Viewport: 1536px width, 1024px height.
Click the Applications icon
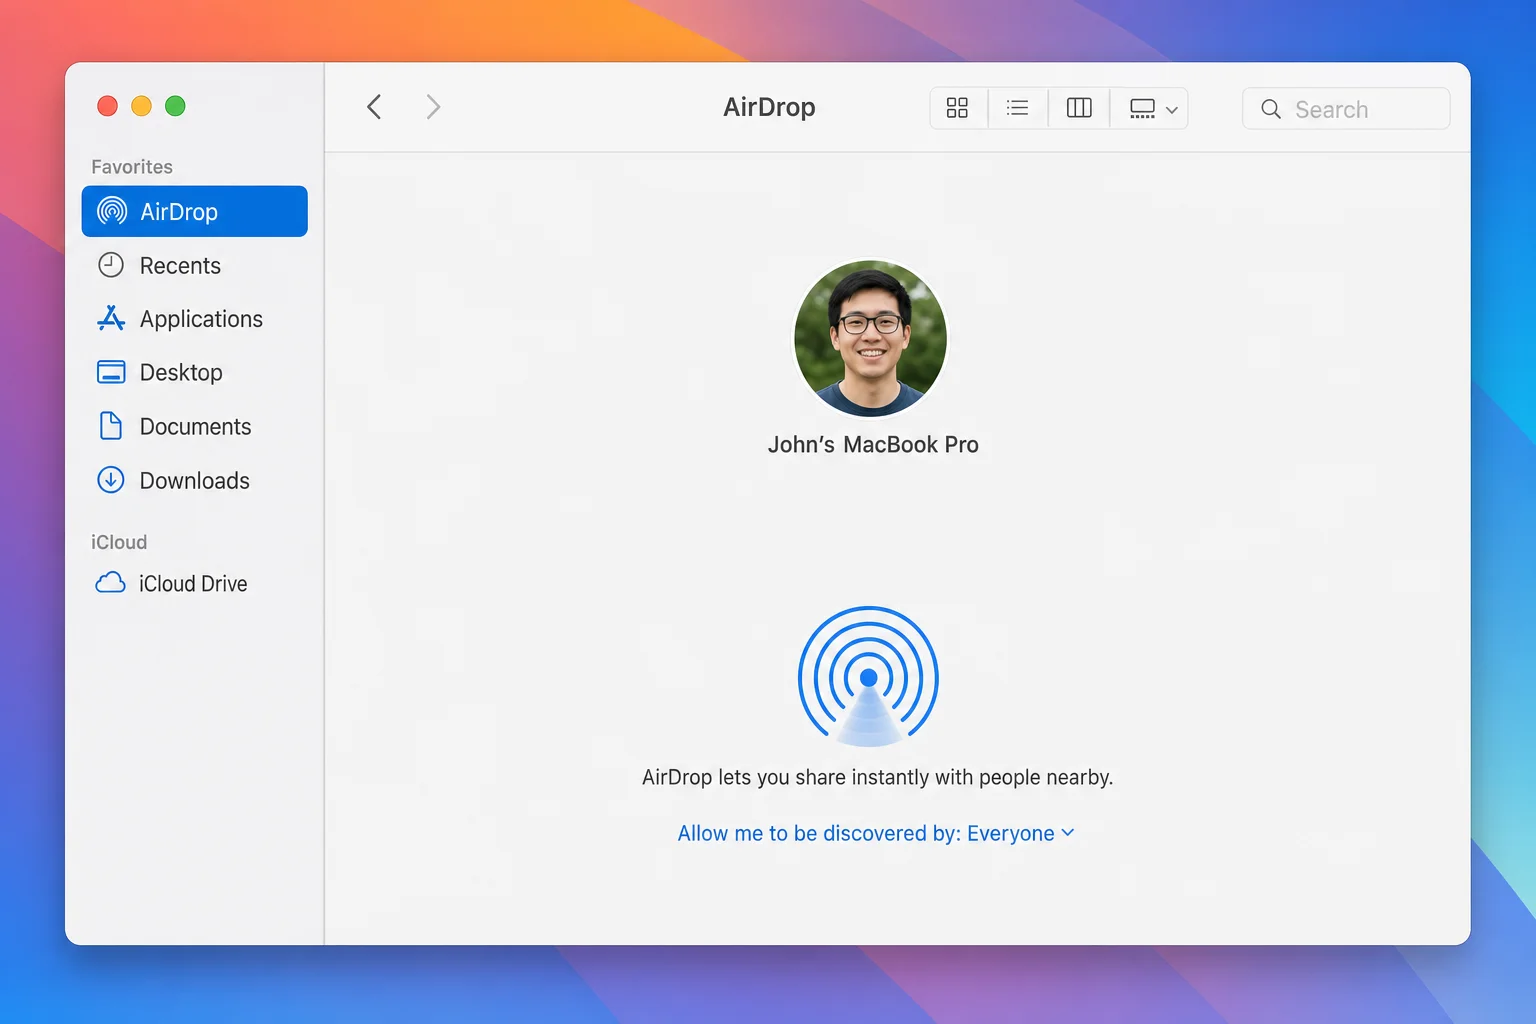pyautogui.click(x=111, y=318)
